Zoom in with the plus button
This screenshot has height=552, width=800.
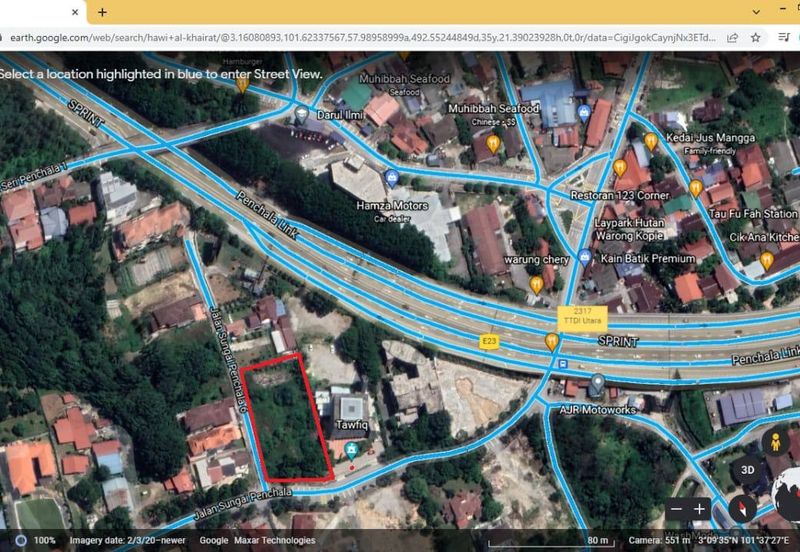(700, 509)
